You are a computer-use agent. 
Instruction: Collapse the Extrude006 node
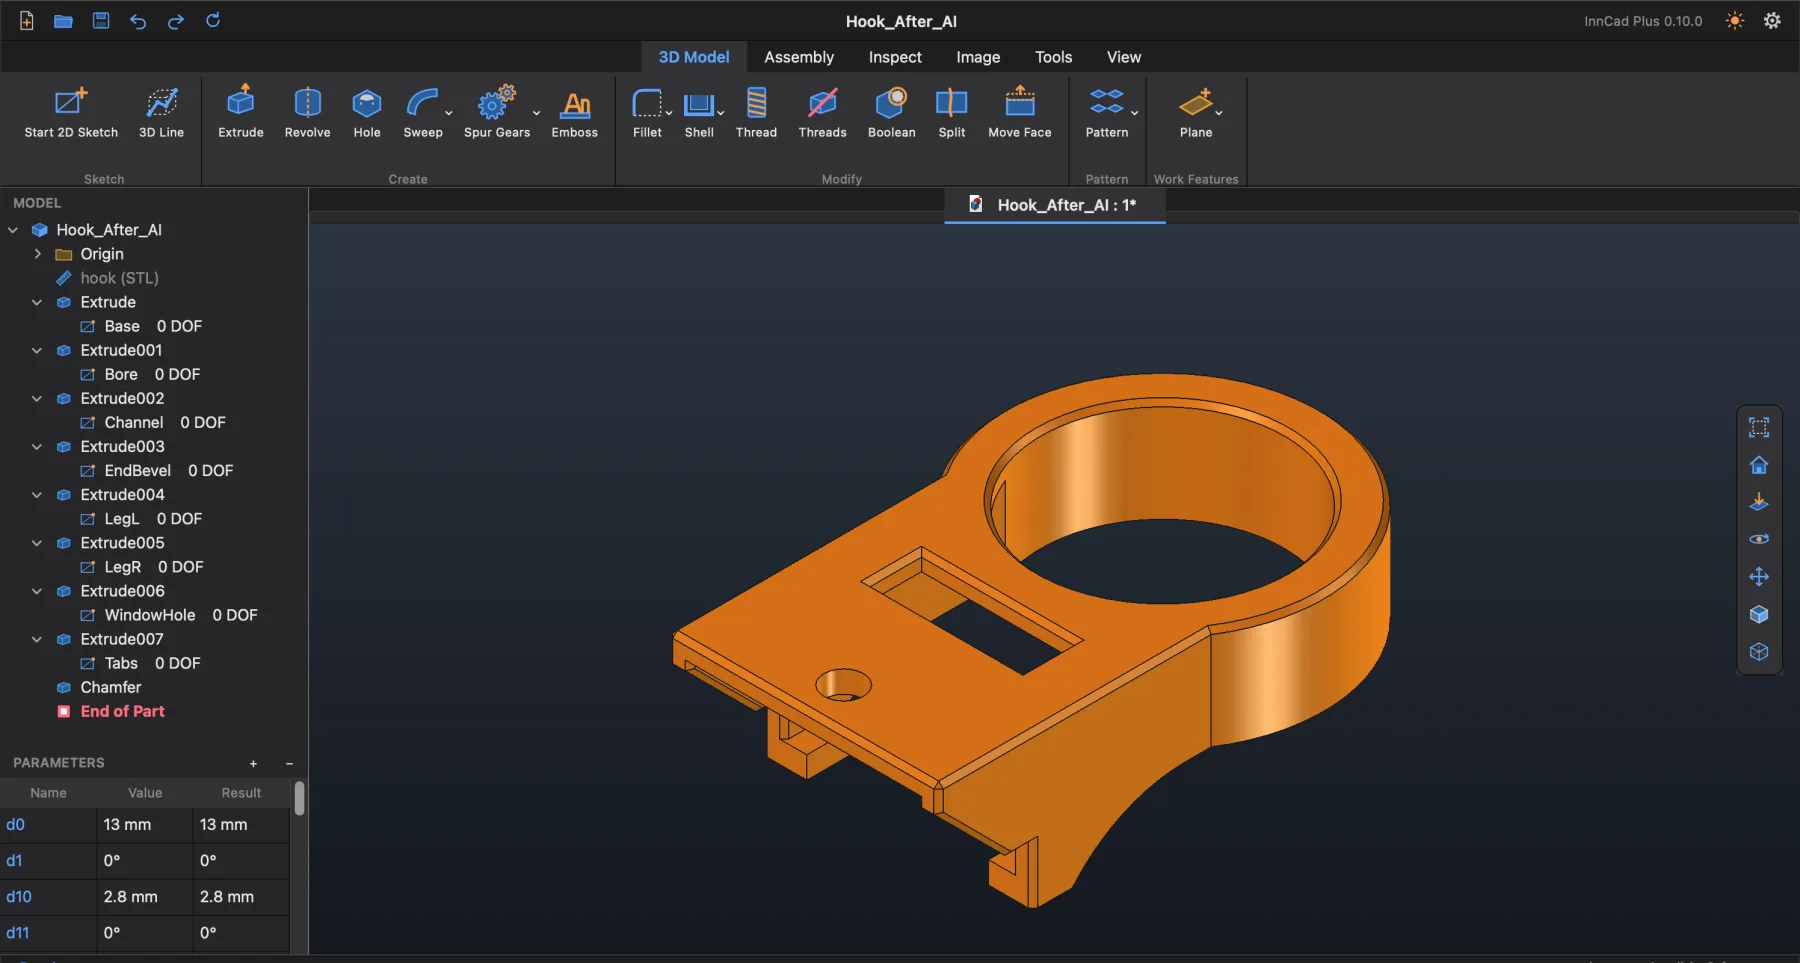tap(37, 591)
